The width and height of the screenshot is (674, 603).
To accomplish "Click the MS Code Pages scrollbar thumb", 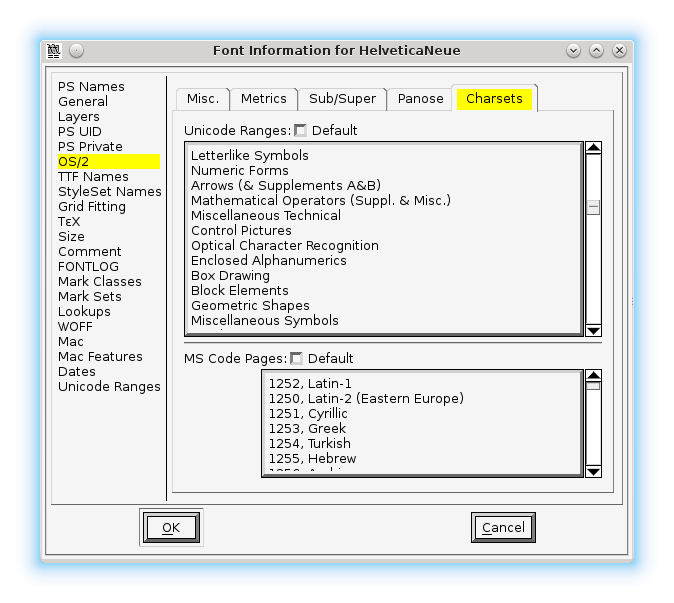I will pyautogui.click(x=594, y=386).
